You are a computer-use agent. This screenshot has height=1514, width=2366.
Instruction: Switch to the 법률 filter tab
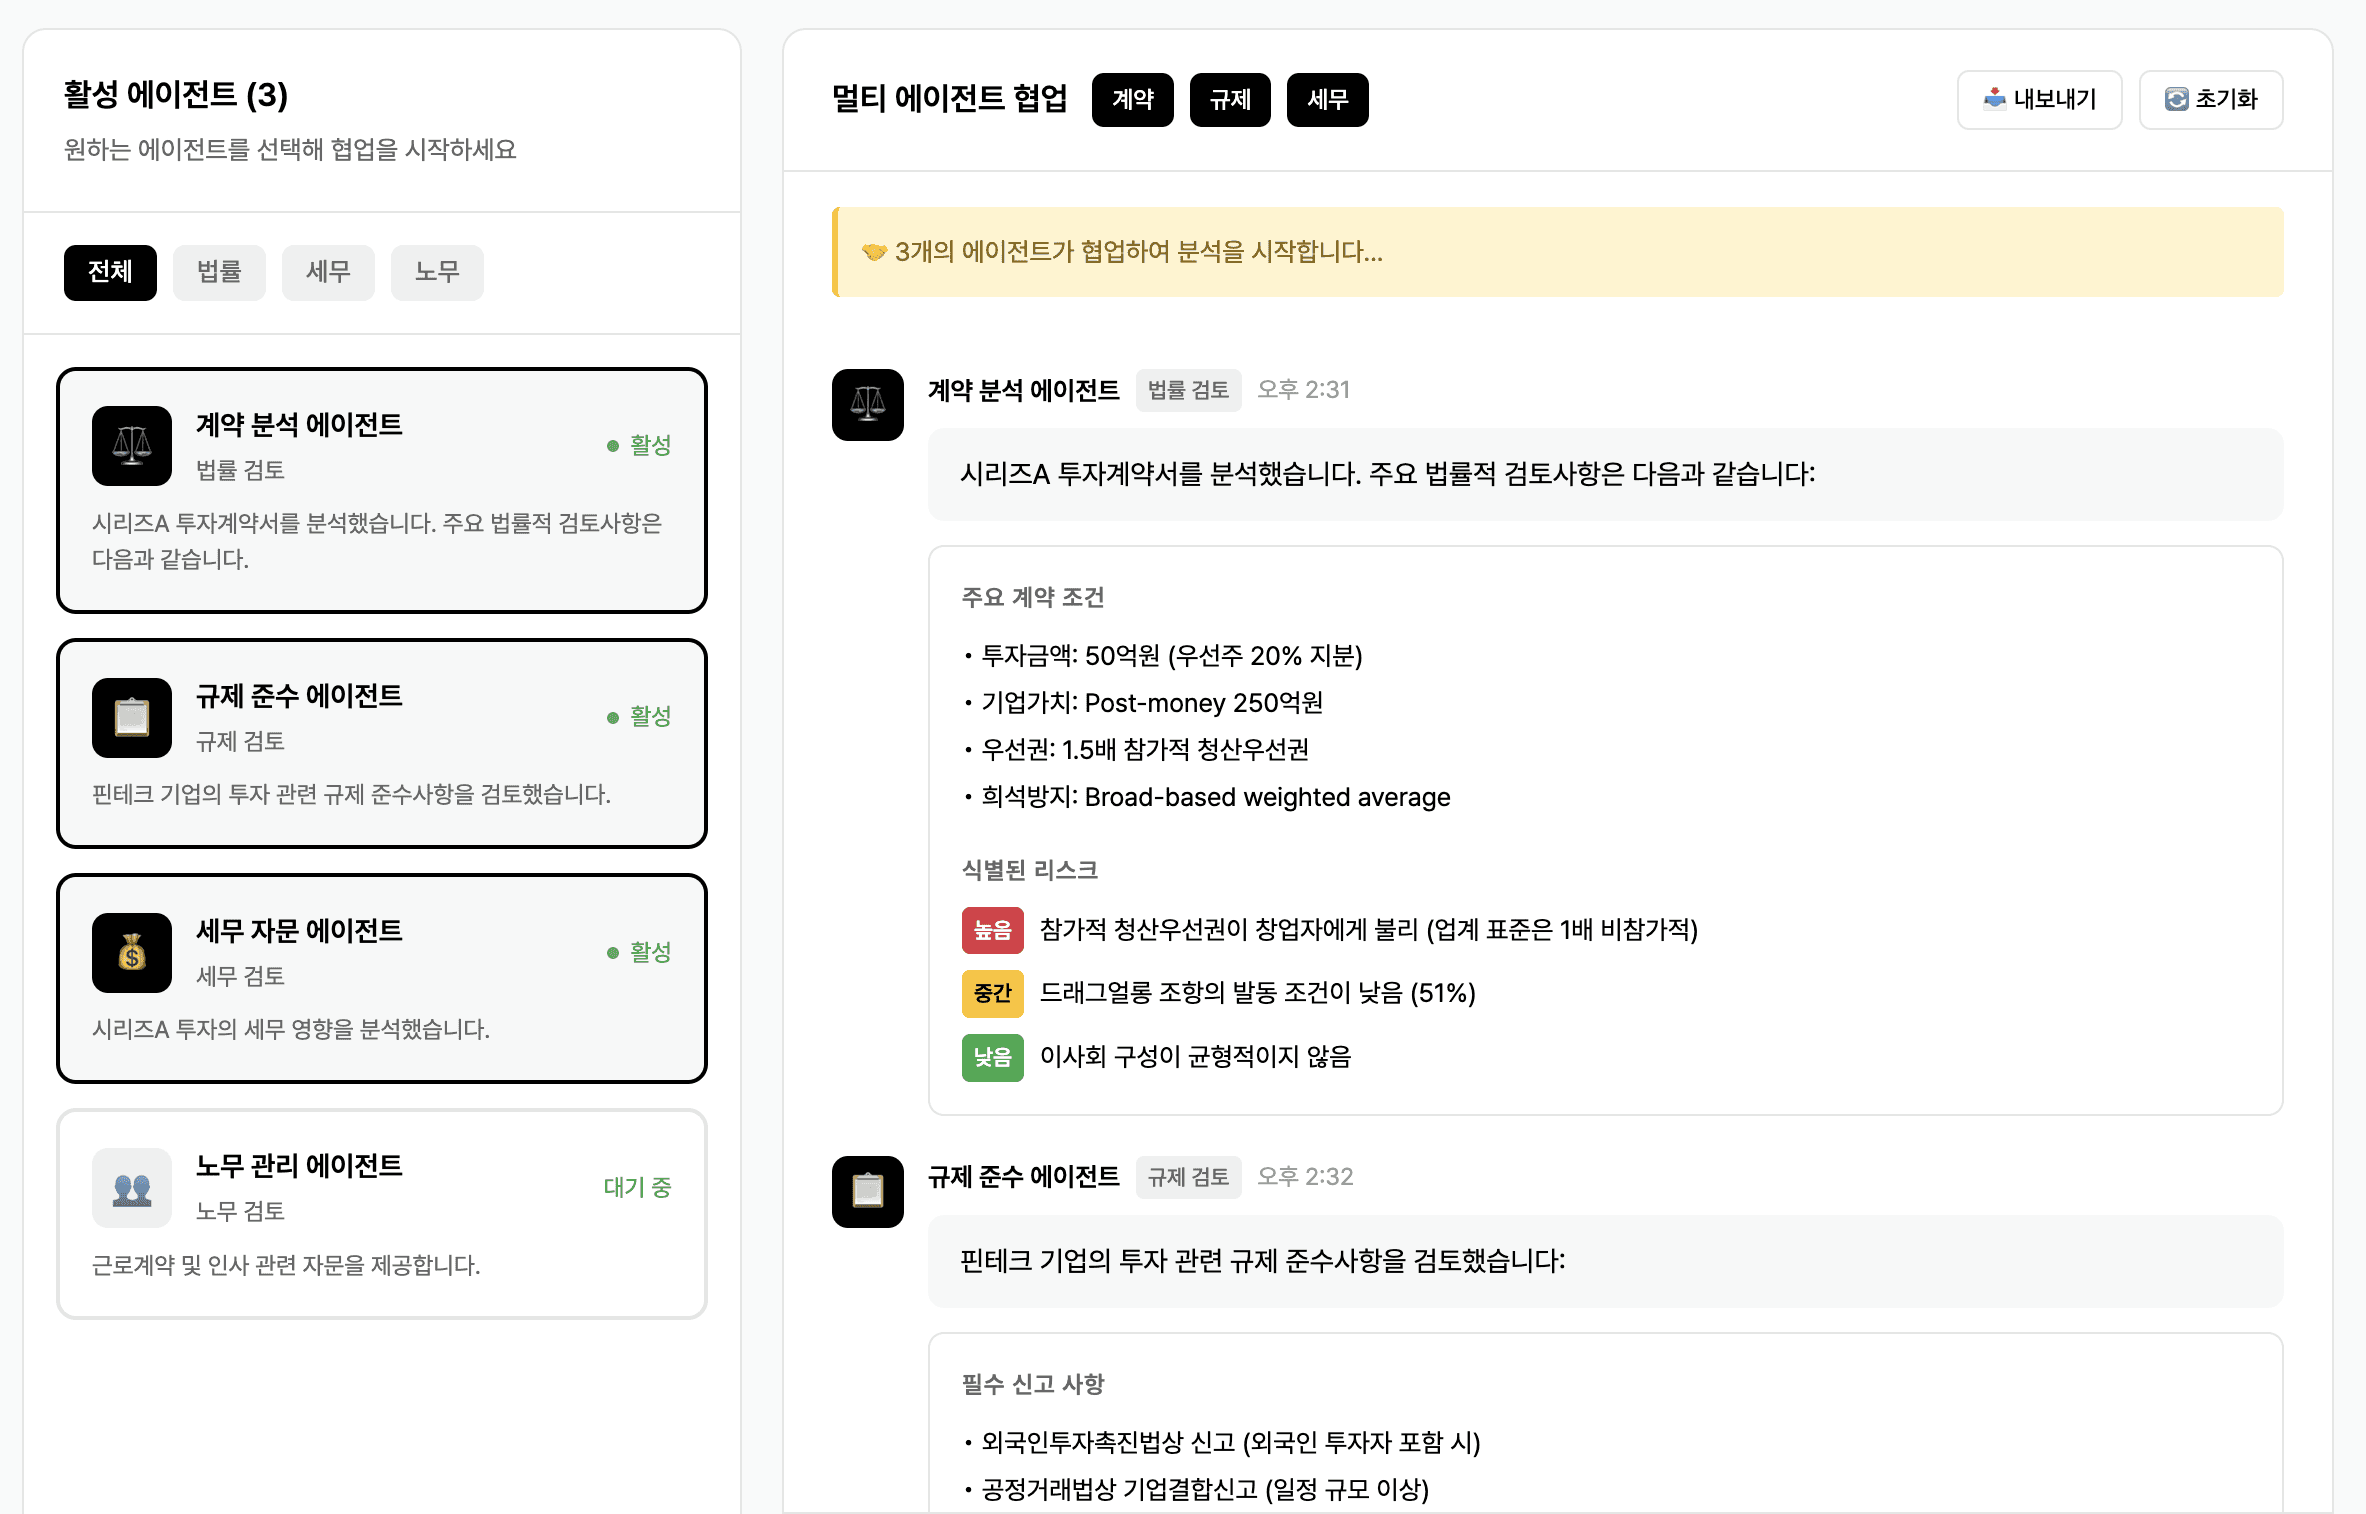point(219,272)
